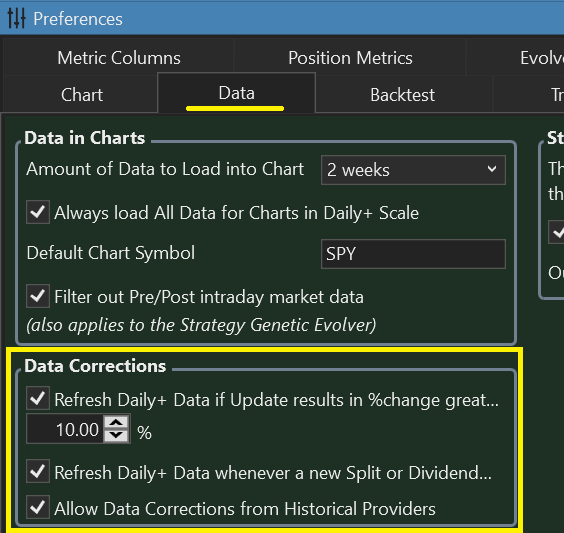The width and height of the screenshot is (564, 533).
Task: Click the Default Chart Symbol field showing SPY
Action: coord(413,254)
